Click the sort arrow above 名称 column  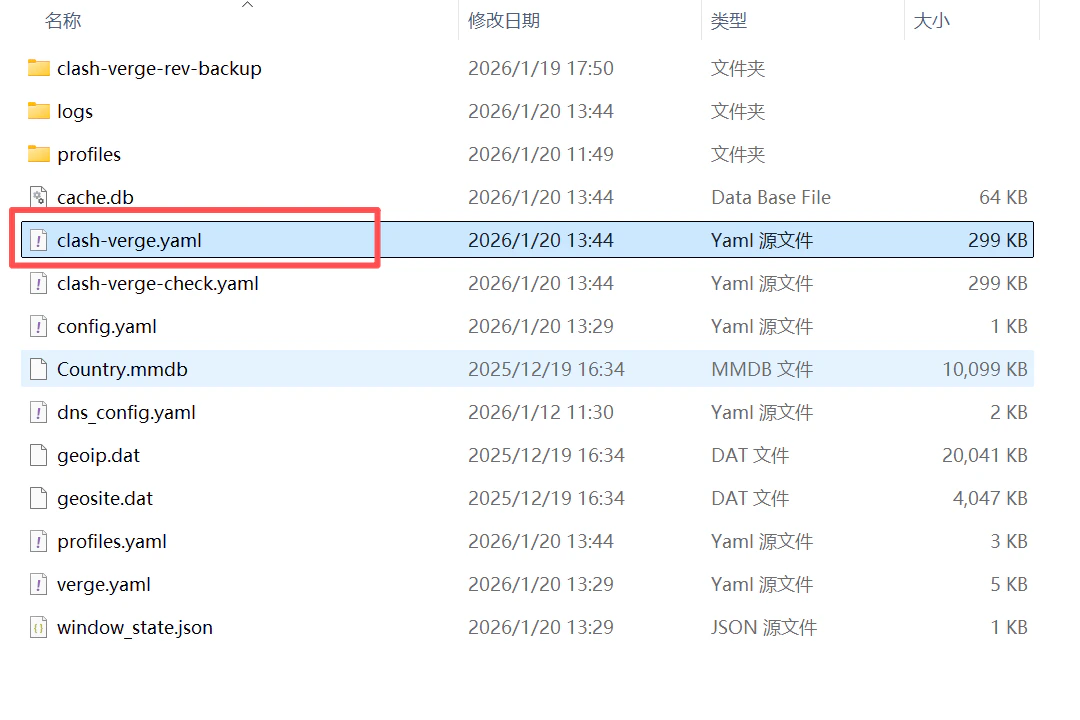pos(247,5)
